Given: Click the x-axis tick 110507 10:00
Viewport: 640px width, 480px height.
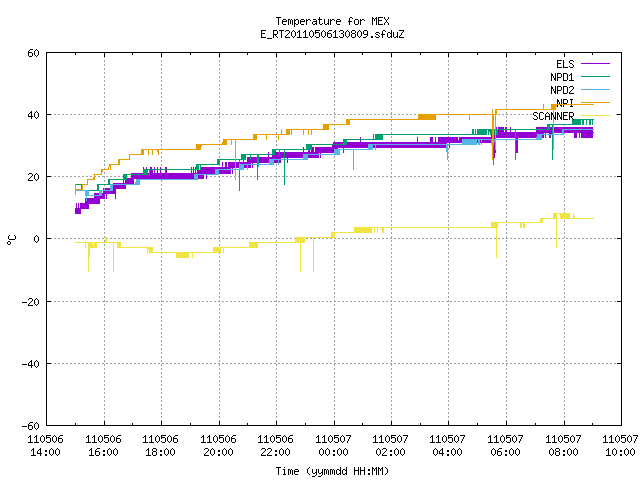Looking at the screenshot, I should click(620, 446).
